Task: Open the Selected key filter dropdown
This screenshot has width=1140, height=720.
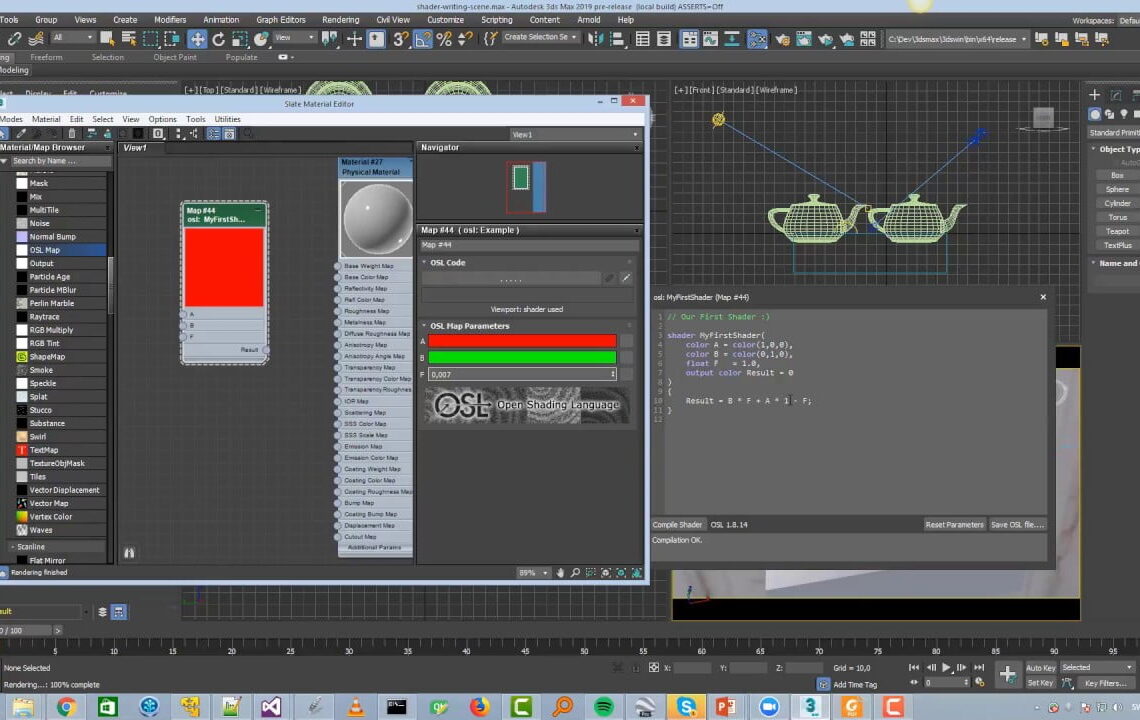Action: [x=1096, y=668]
